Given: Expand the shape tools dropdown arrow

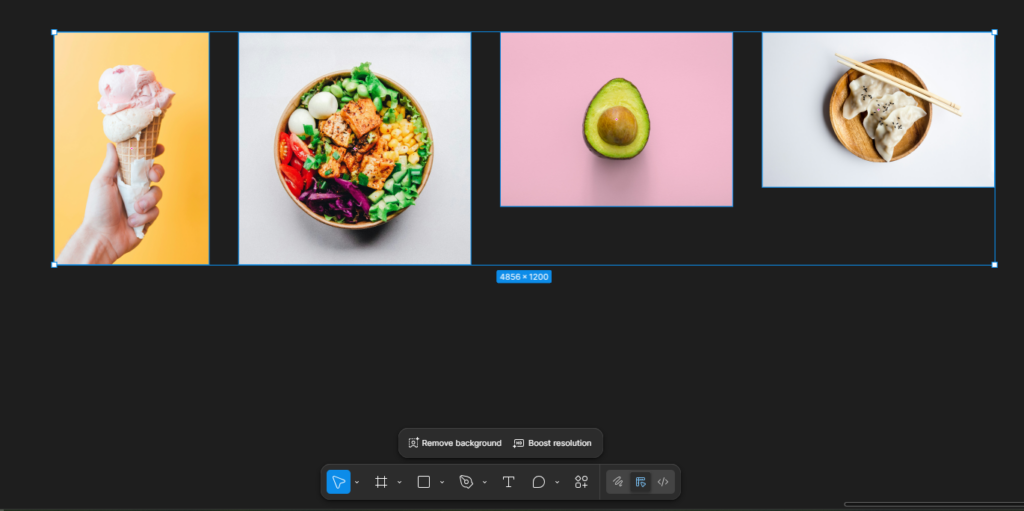Looking at the screenshot, I should pos(442,482).
